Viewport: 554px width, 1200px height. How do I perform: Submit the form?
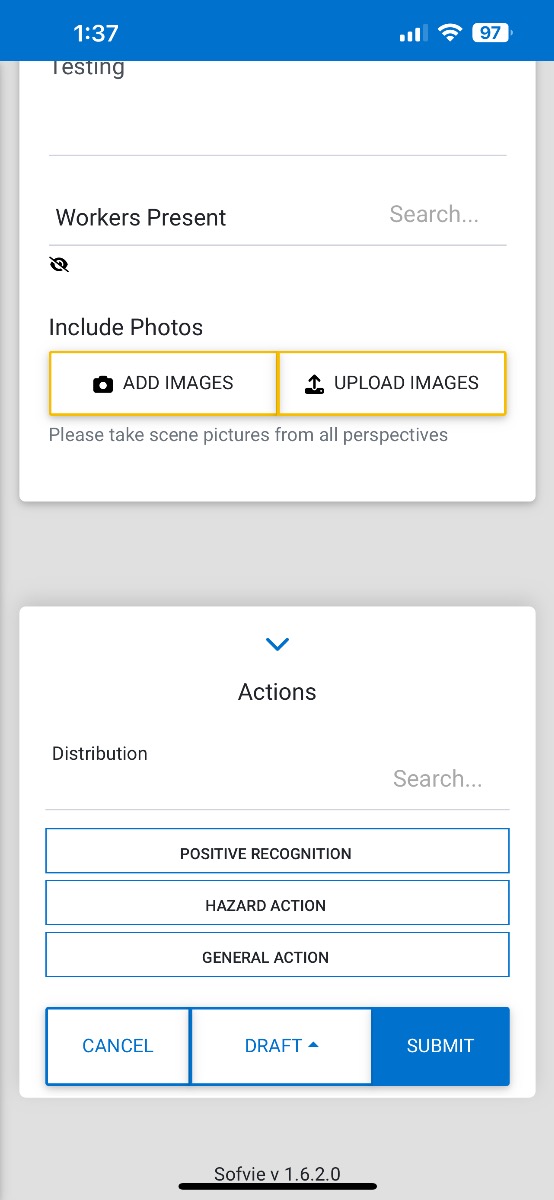coord(440,1046)
